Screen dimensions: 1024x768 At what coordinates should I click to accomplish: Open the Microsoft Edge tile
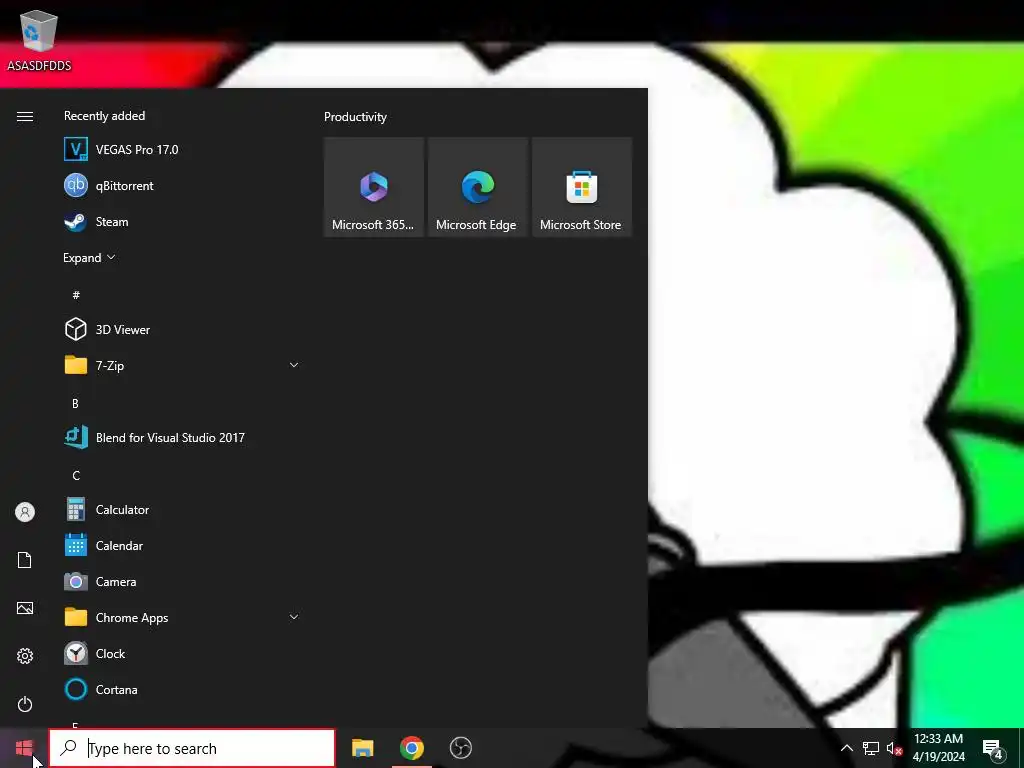point(477,187)
